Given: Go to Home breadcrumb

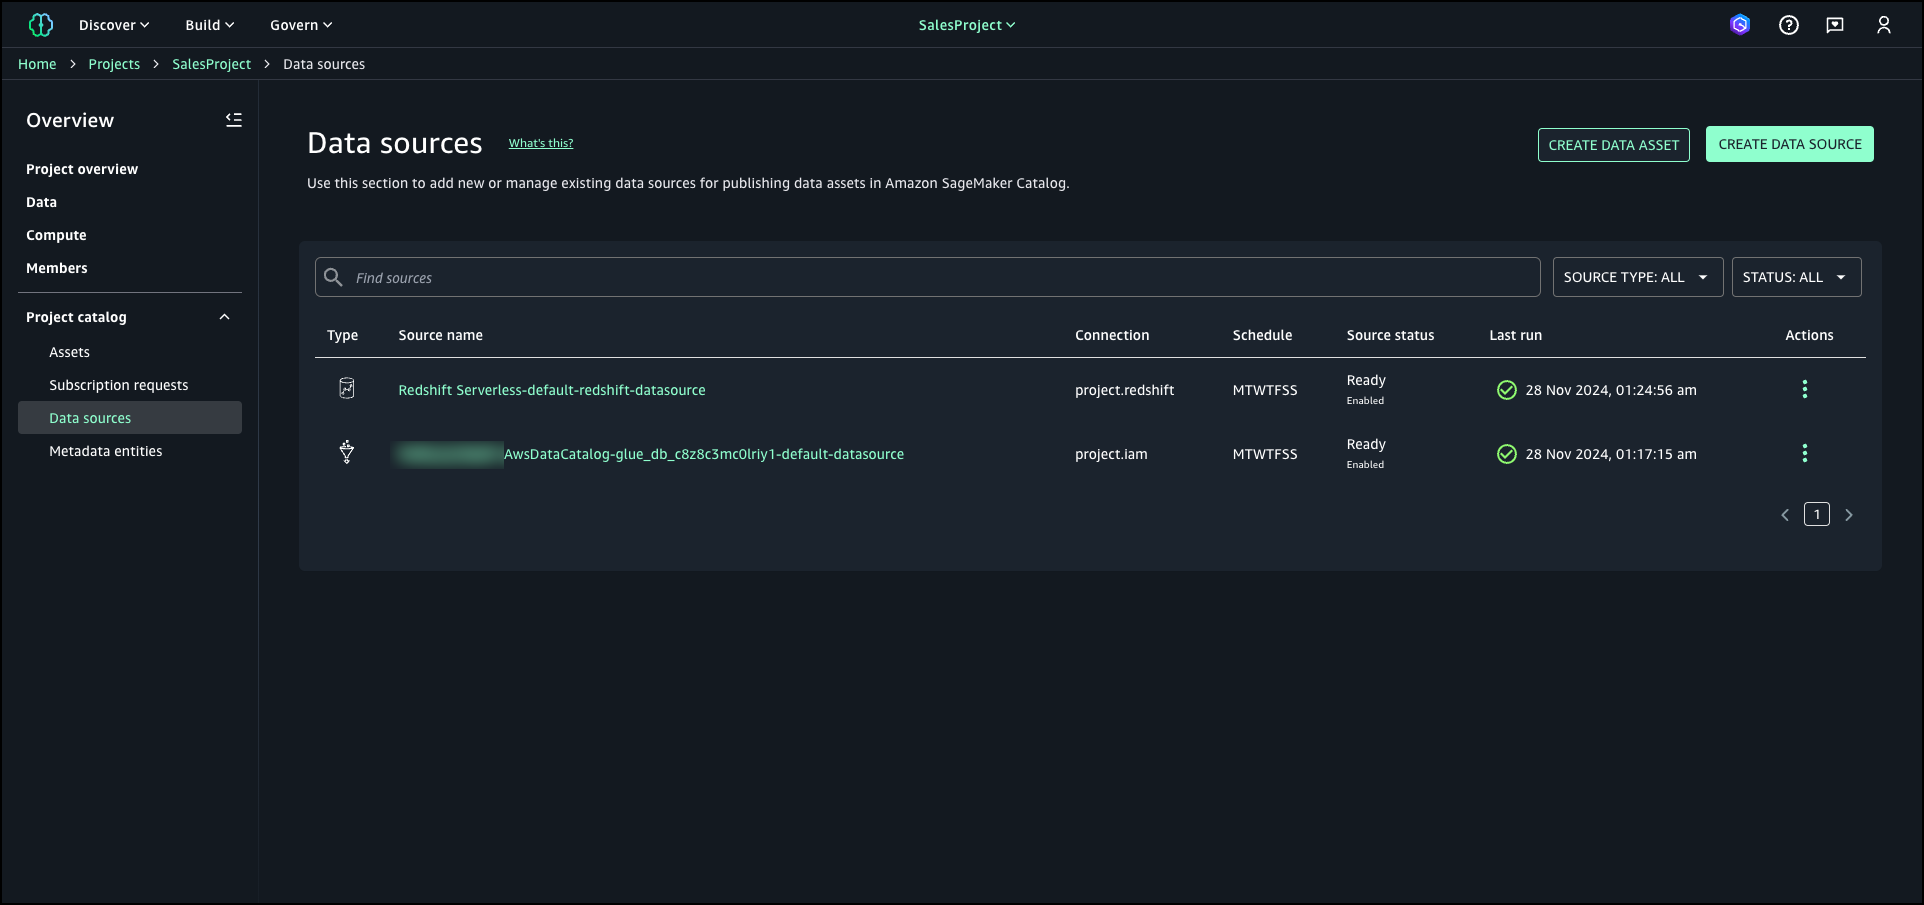Looking at the screenshot, I should point(37,64).
